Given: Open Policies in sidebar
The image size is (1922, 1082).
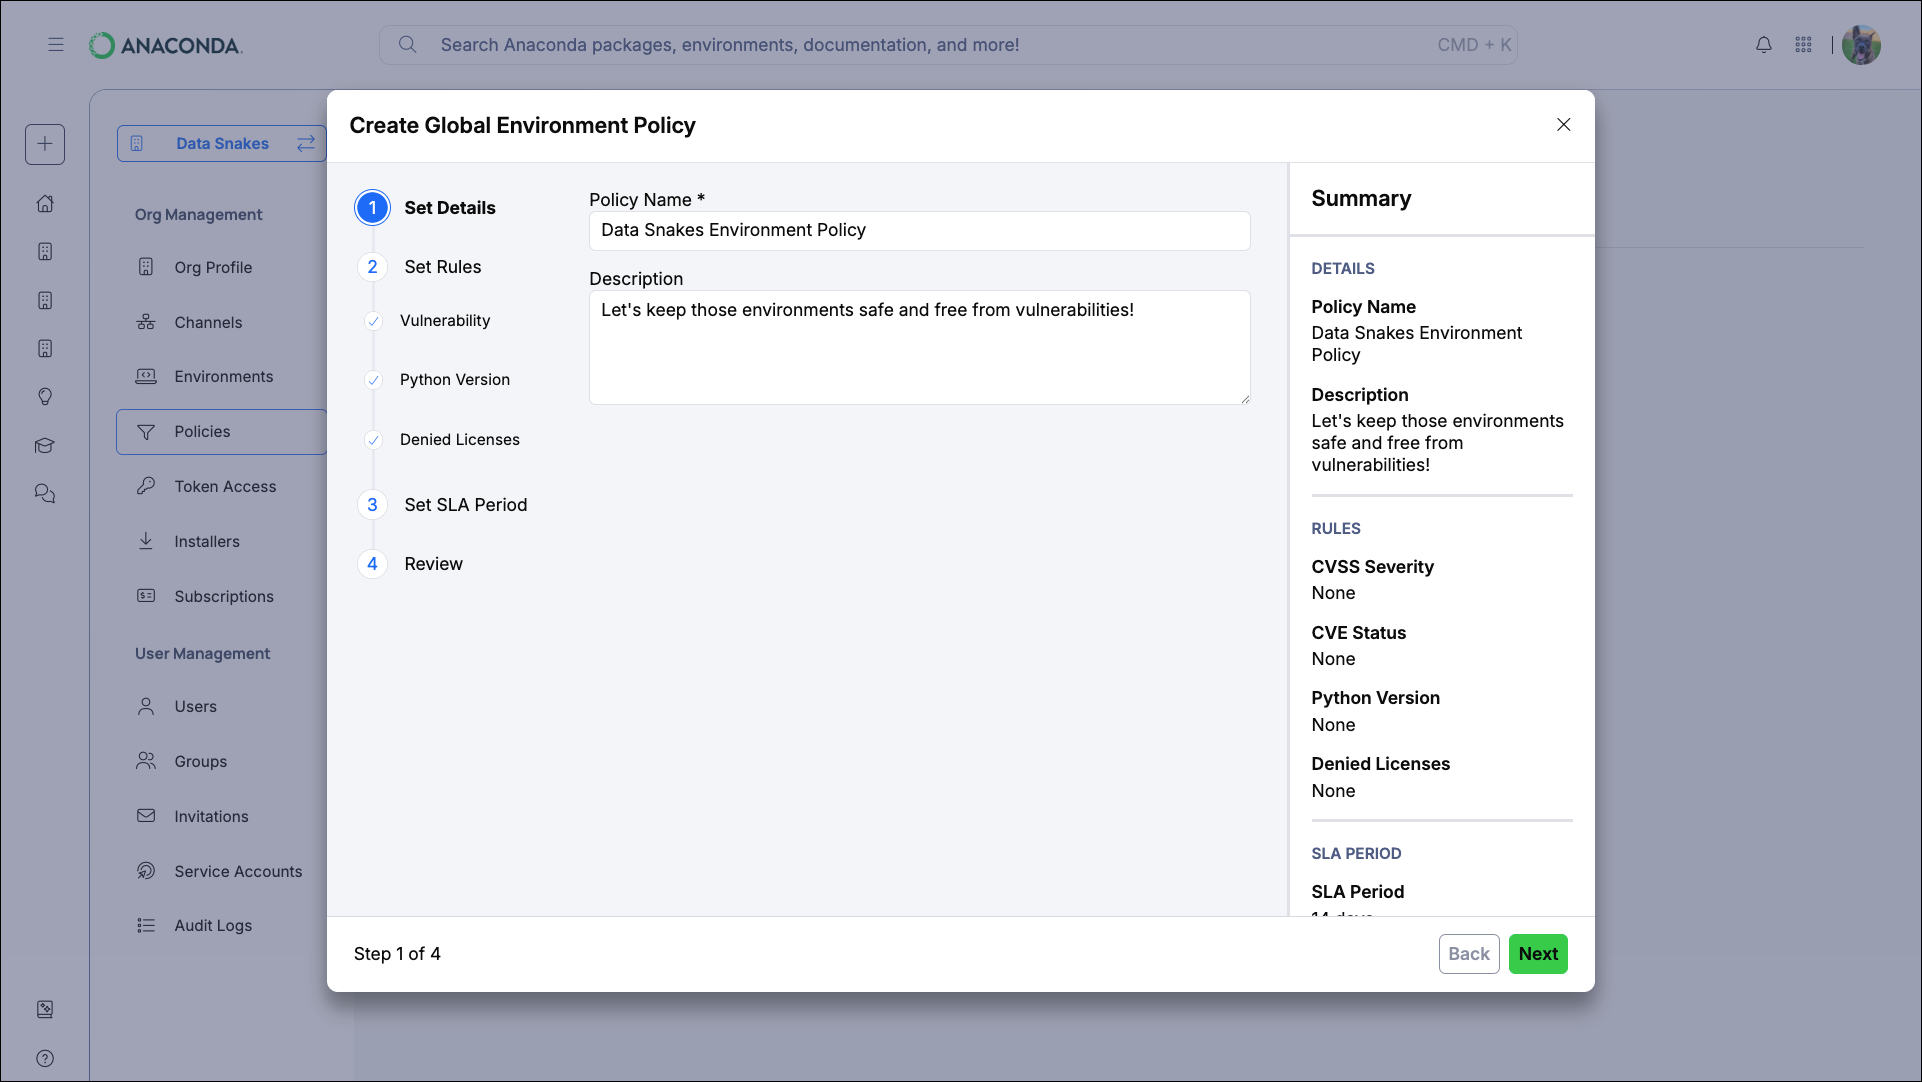Looking at the screenshot, I should coord(221,432).
